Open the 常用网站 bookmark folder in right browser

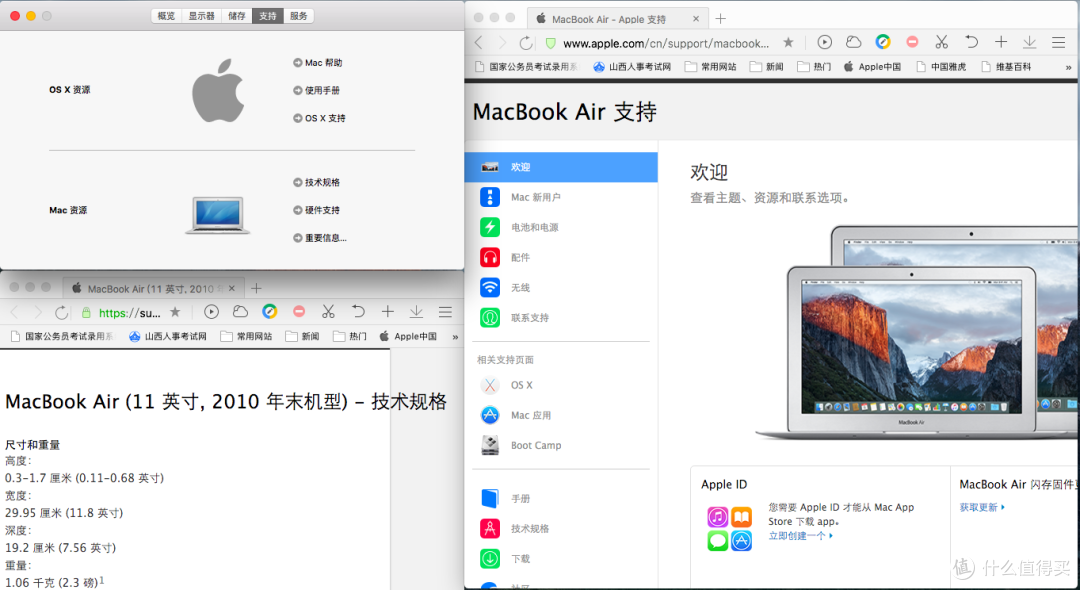pyautogui.click(x=711, y=67)
